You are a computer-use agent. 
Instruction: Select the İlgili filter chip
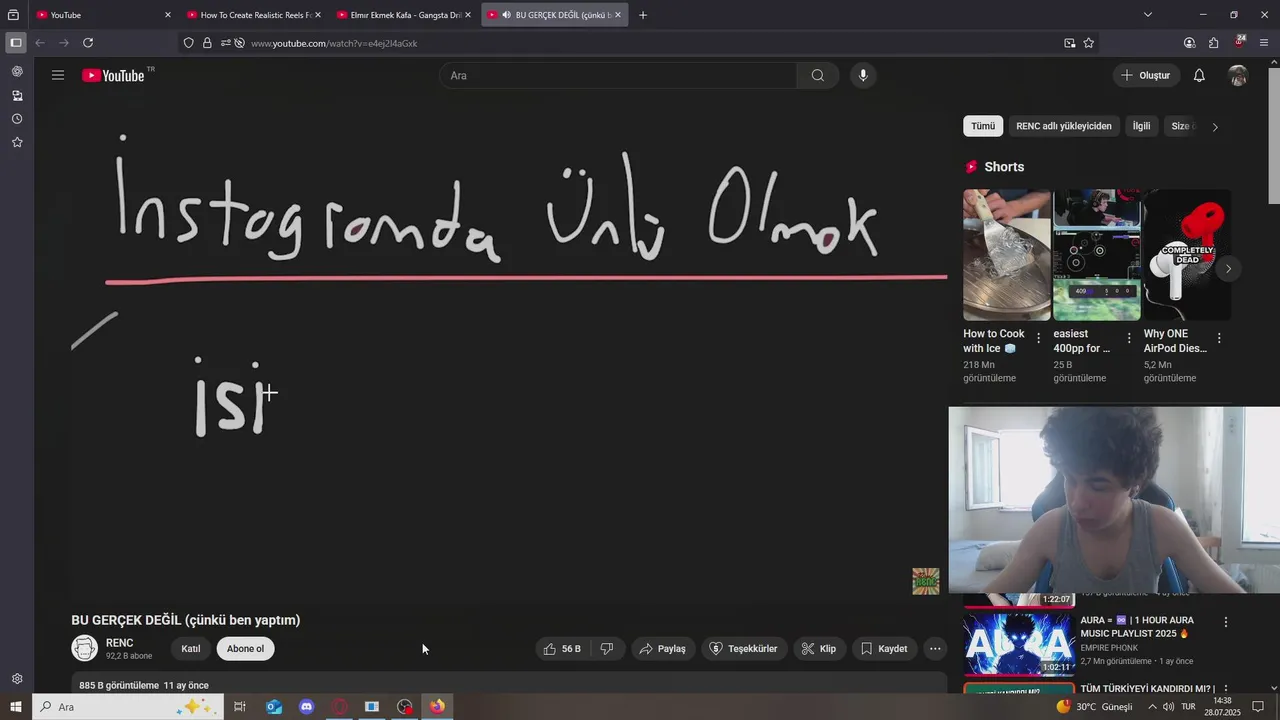[1141, 126]
